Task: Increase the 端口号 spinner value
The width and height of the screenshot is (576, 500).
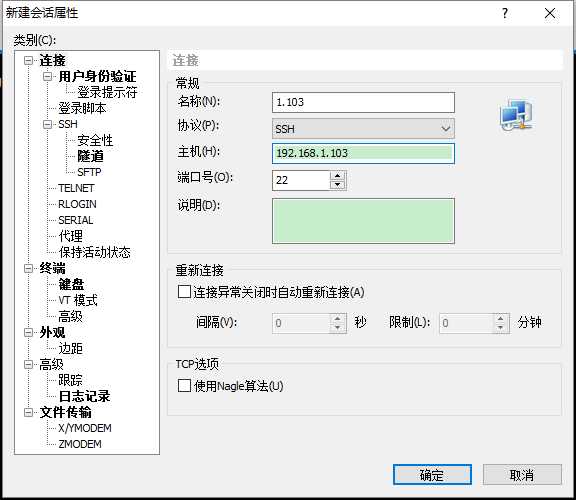Action: pos(337,175)
